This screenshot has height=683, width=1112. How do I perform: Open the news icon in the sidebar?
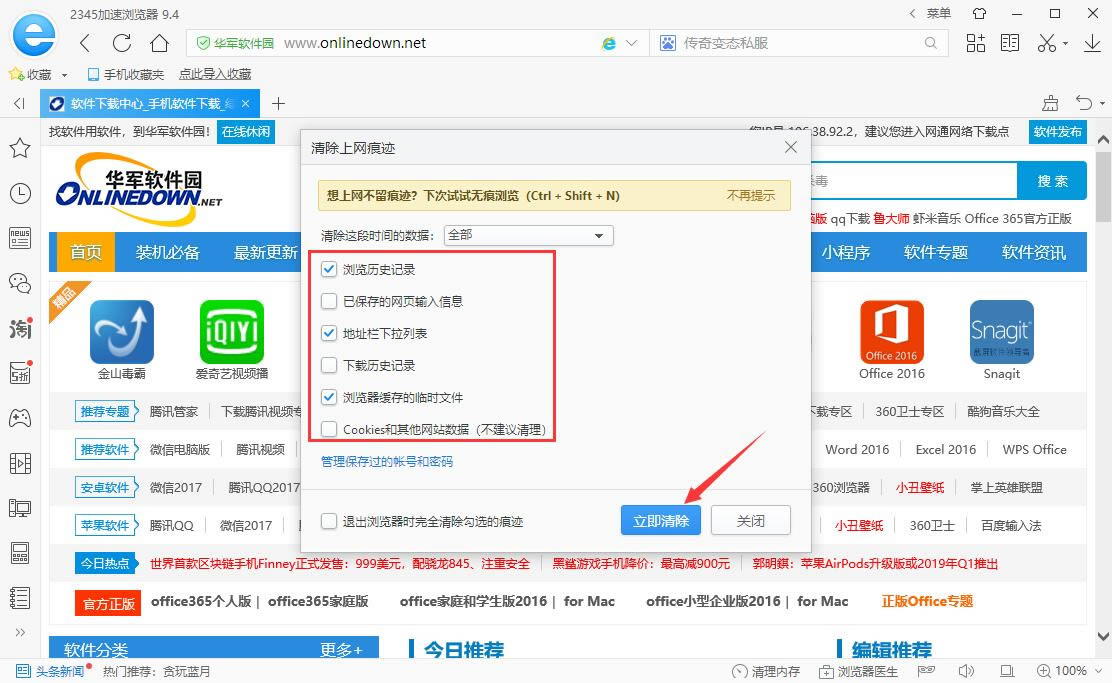pyautogui.click(x=20, y=238)
